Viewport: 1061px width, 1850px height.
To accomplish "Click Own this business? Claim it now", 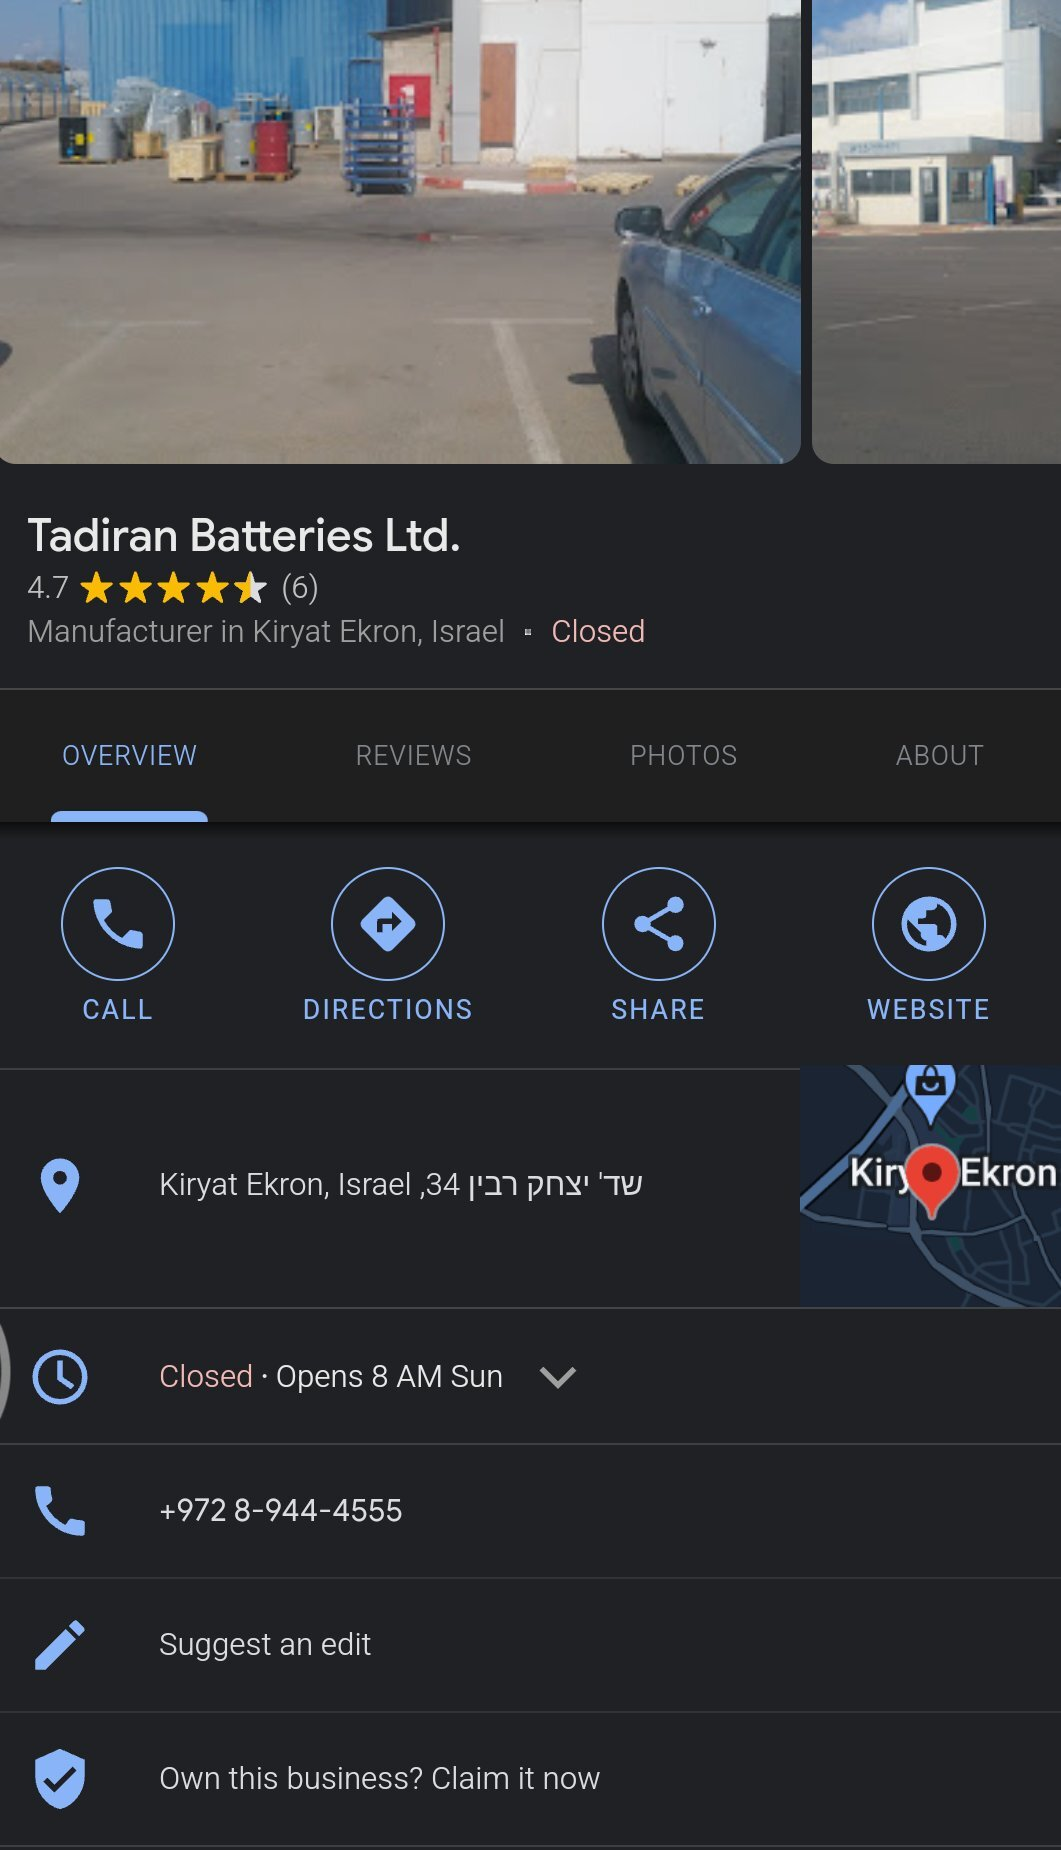I will (379, 1778).
